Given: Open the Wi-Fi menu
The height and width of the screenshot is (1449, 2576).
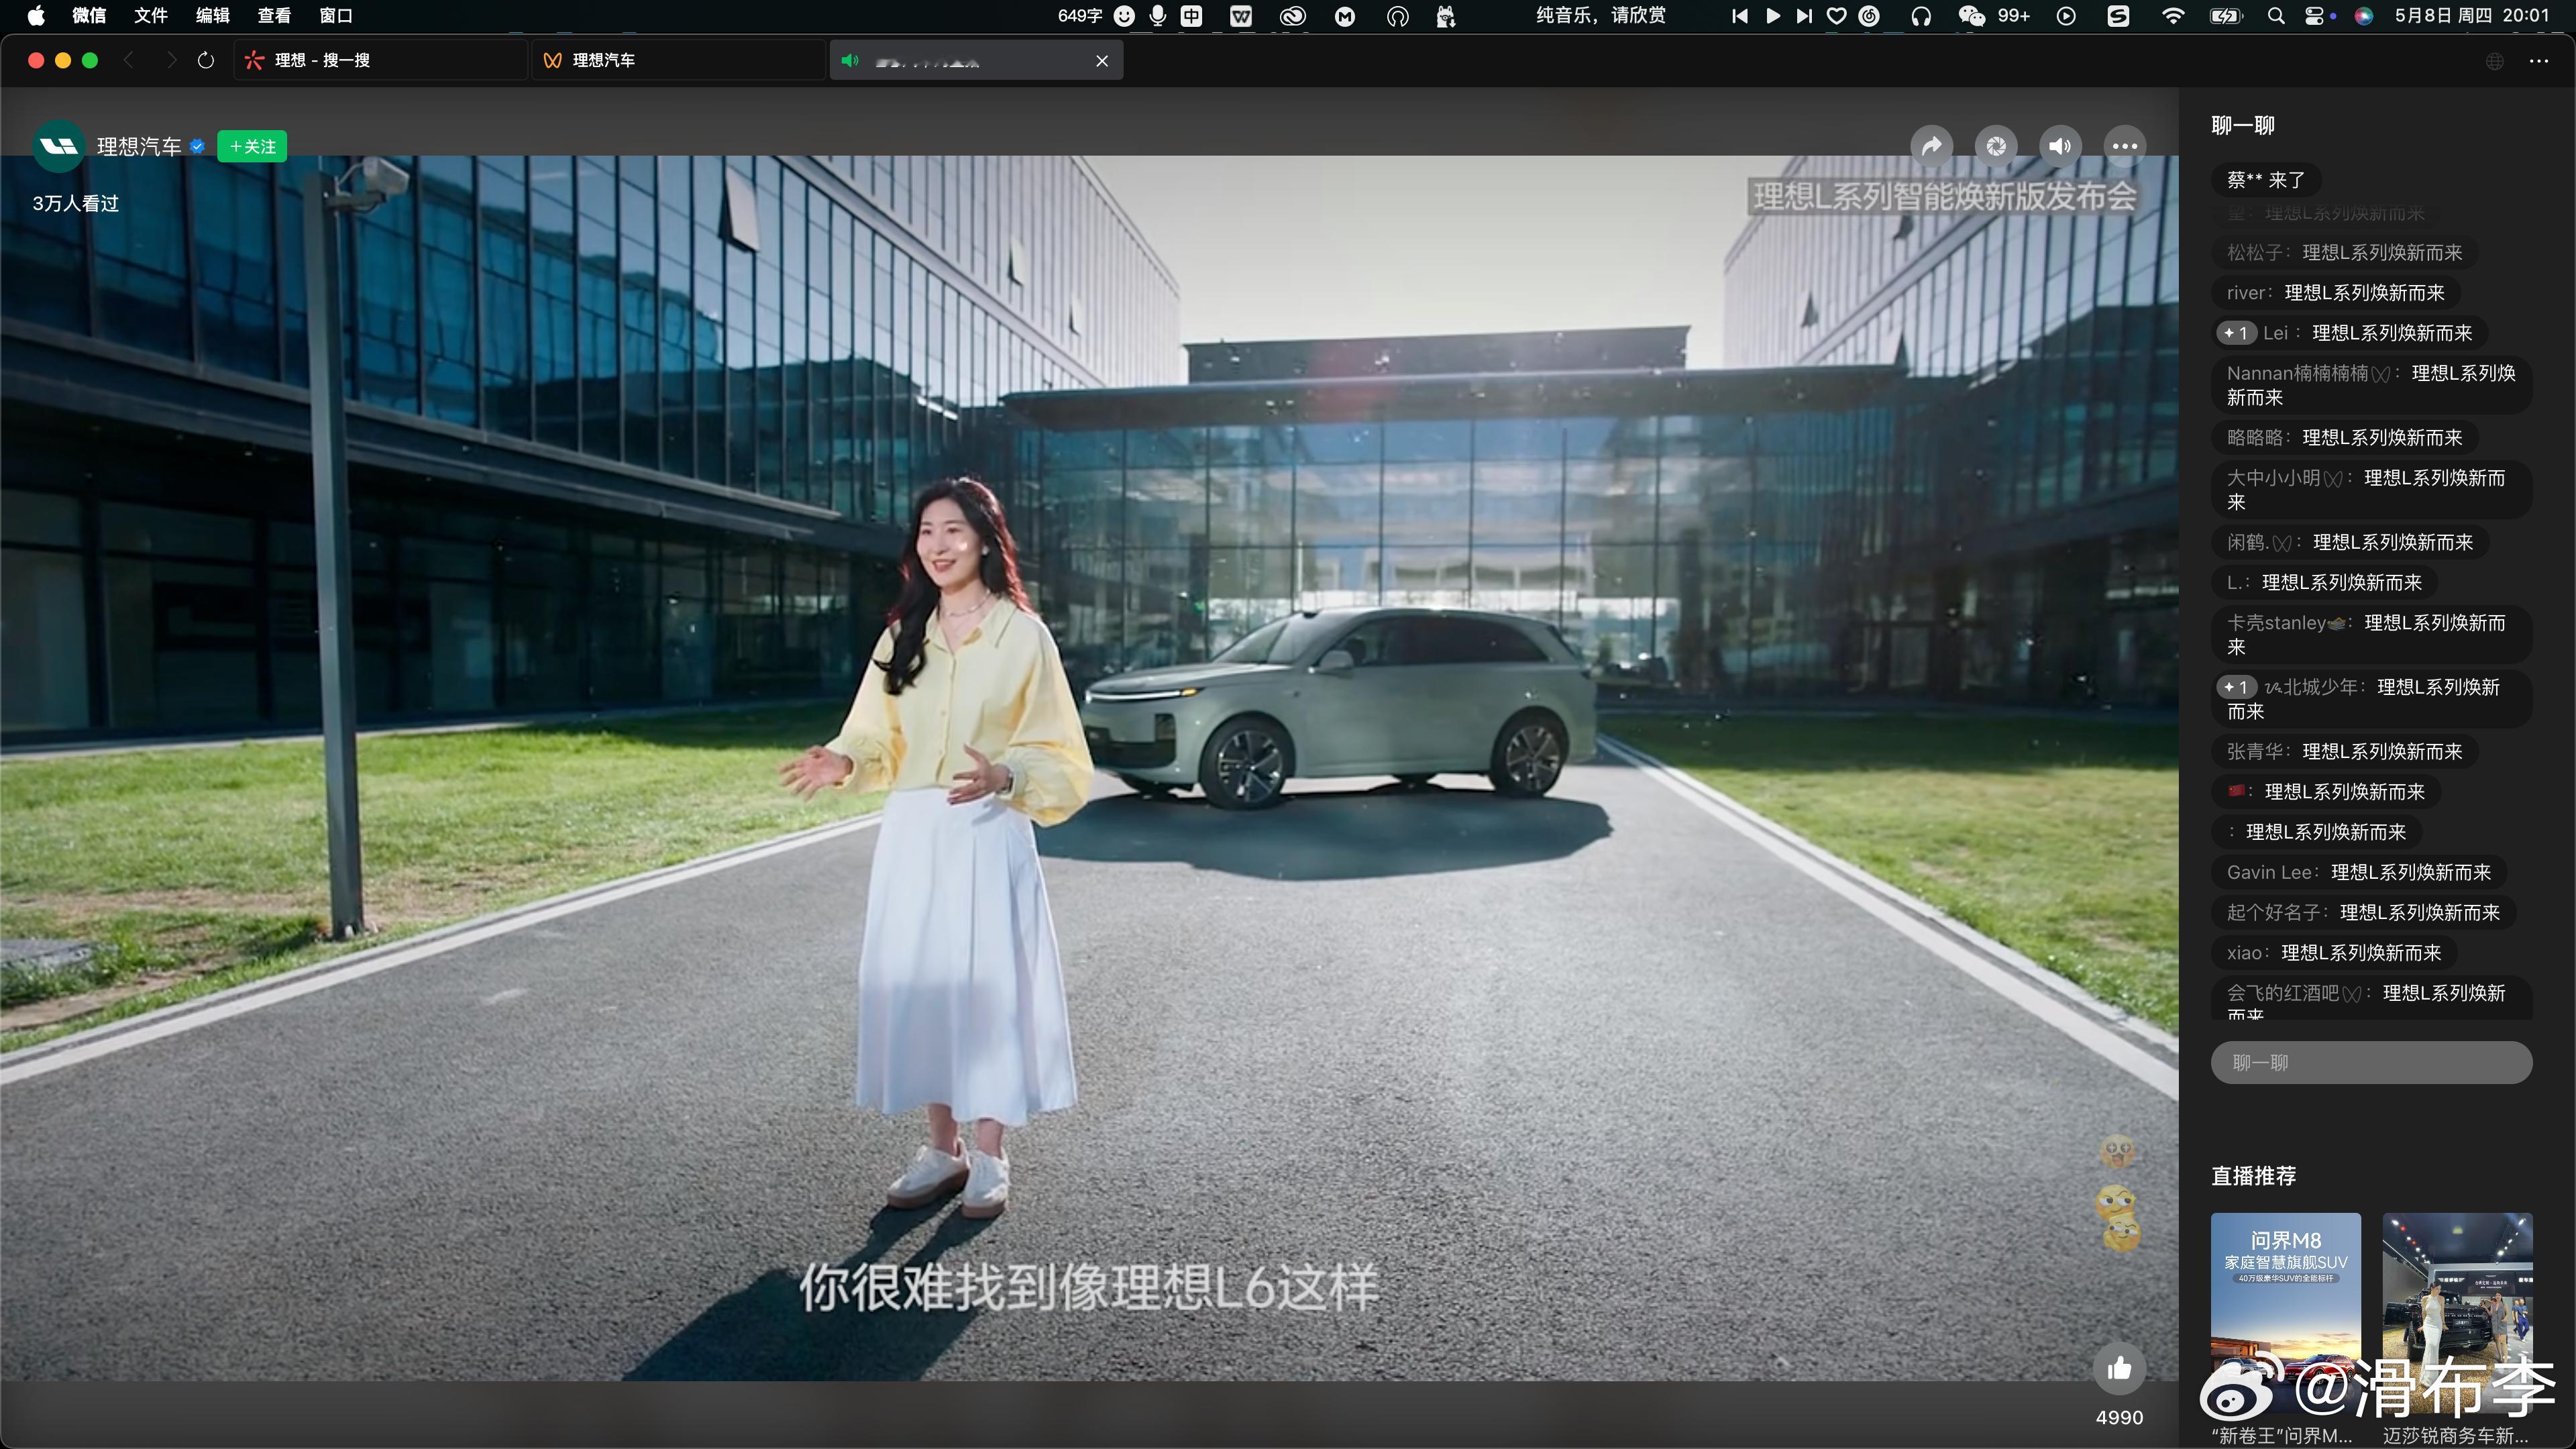Looking at the screenshot, I should coord(2173,15).
